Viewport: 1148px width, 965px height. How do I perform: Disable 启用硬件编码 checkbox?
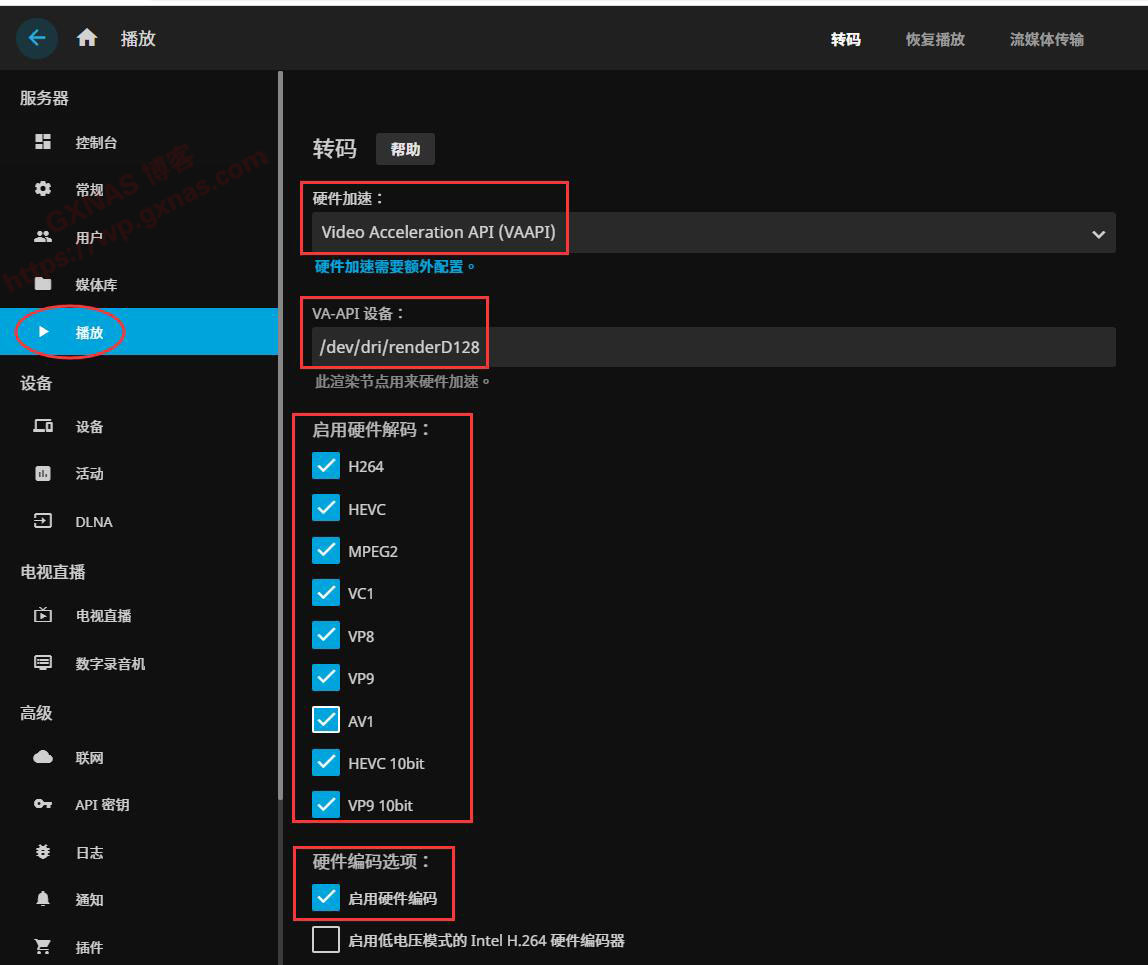coord(326,898)
